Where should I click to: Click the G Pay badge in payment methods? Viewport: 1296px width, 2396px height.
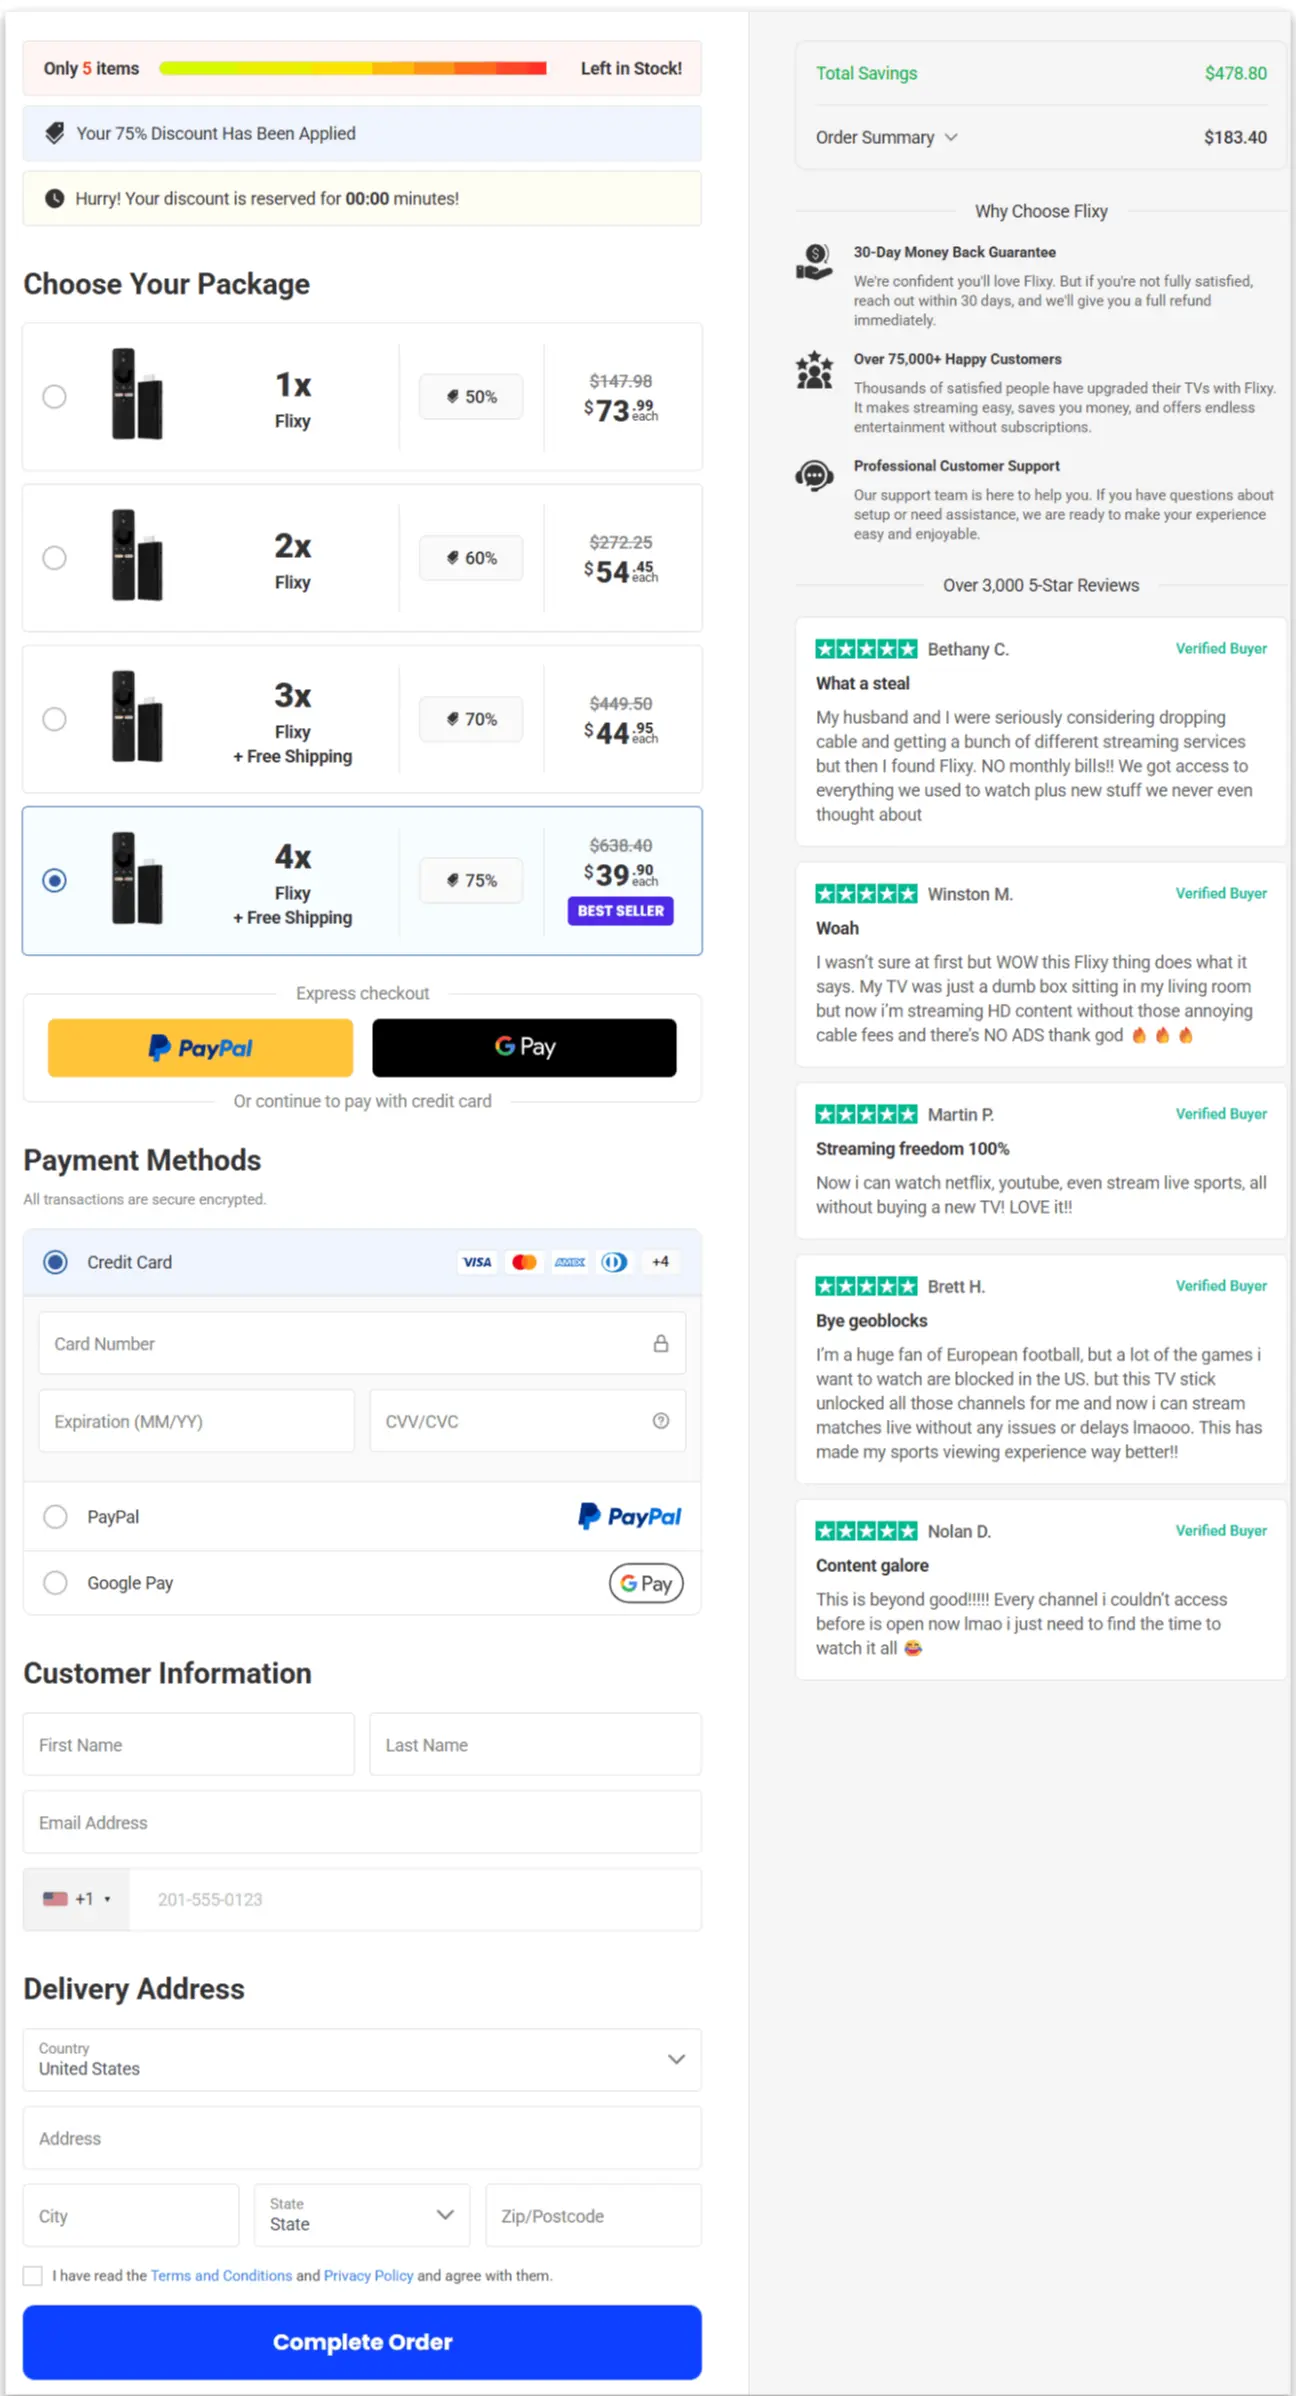[x=646, y=1583]
